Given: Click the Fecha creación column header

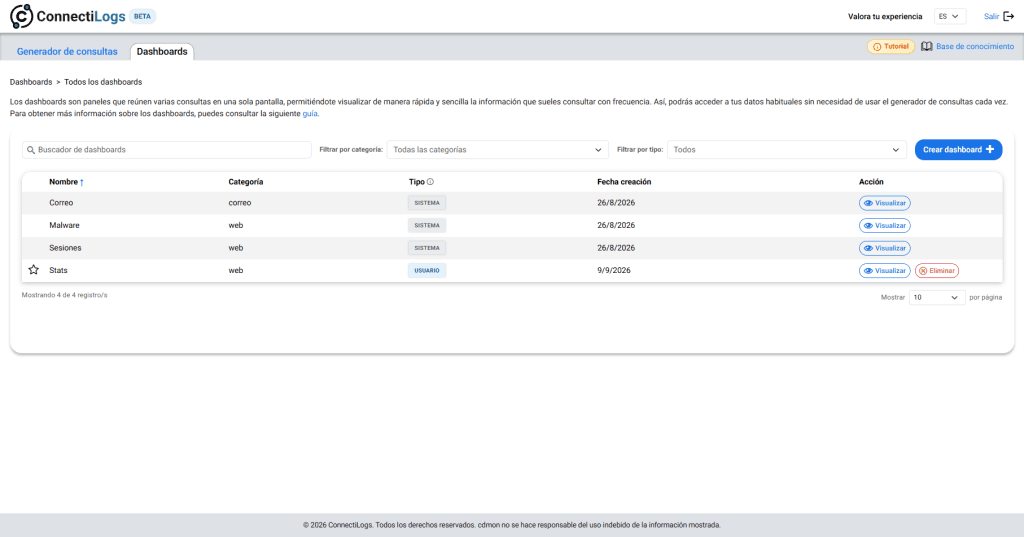Looking at the screenshot, I should click(624, 182).
